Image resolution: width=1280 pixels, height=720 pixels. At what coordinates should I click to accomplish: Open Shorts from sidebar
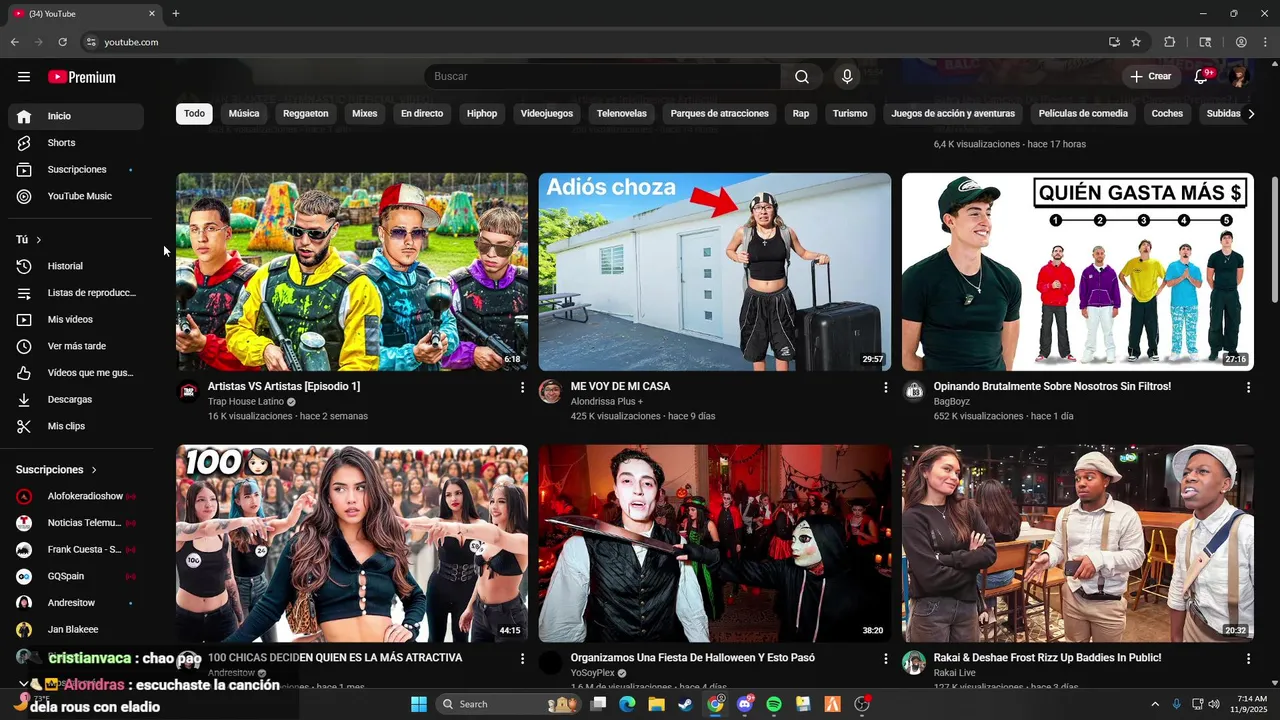click(76, 143)
